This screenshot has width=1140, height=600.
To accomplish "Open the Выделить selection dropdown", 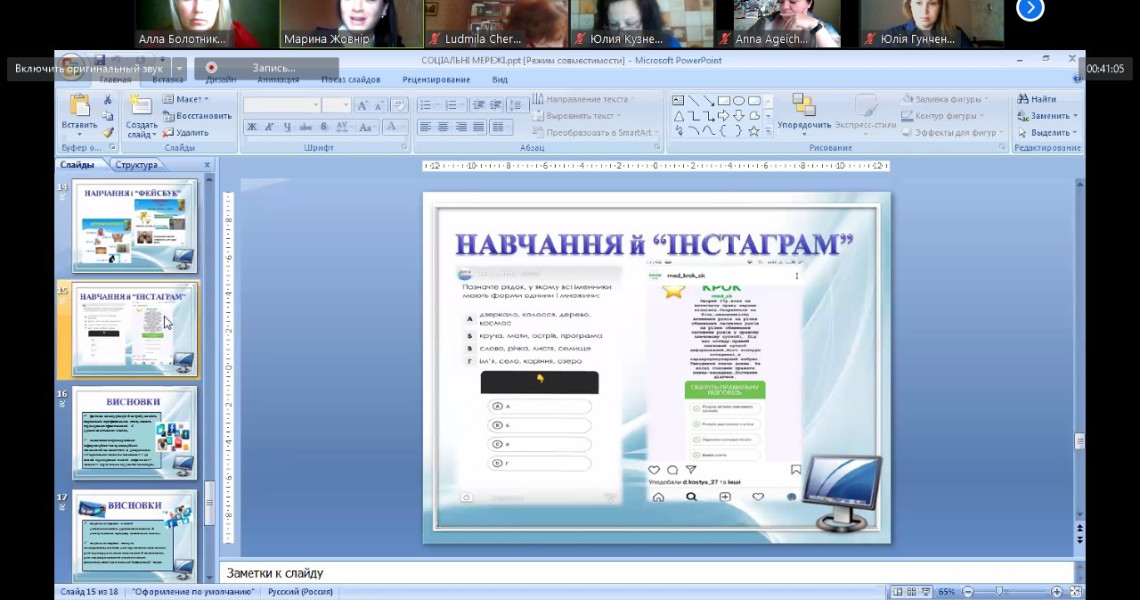I will pyautogui.click(x=1047, y=132).
